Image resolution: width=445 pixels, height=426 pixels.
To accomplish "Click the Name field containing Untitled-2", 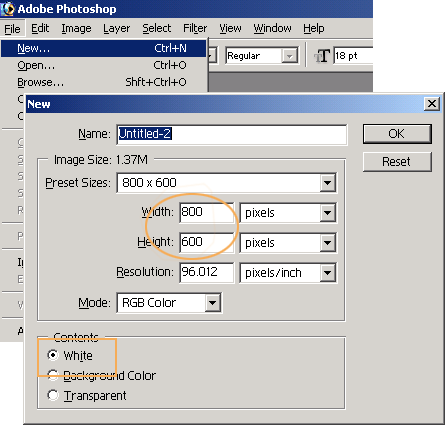I will click(x=232, y=134).
